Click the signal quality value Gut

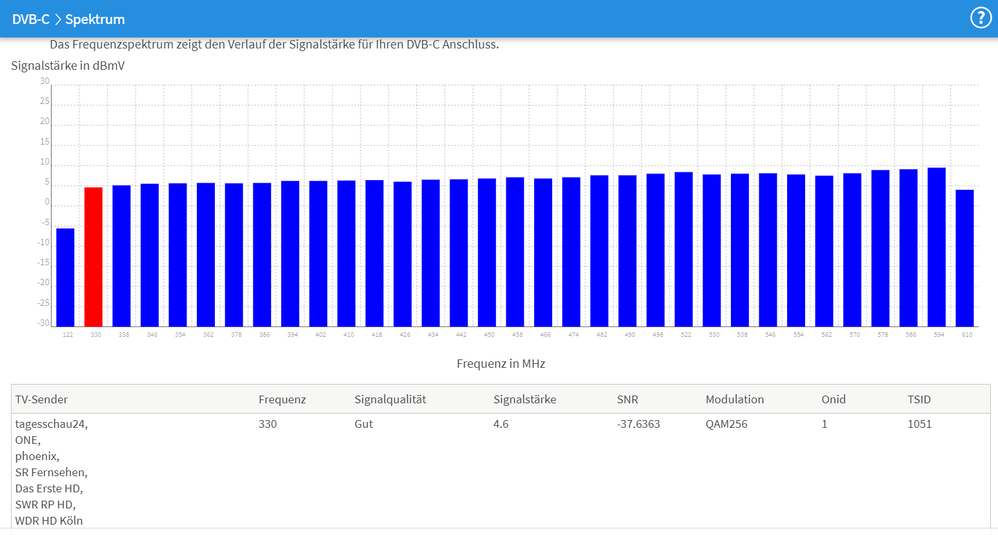(363, 424)
